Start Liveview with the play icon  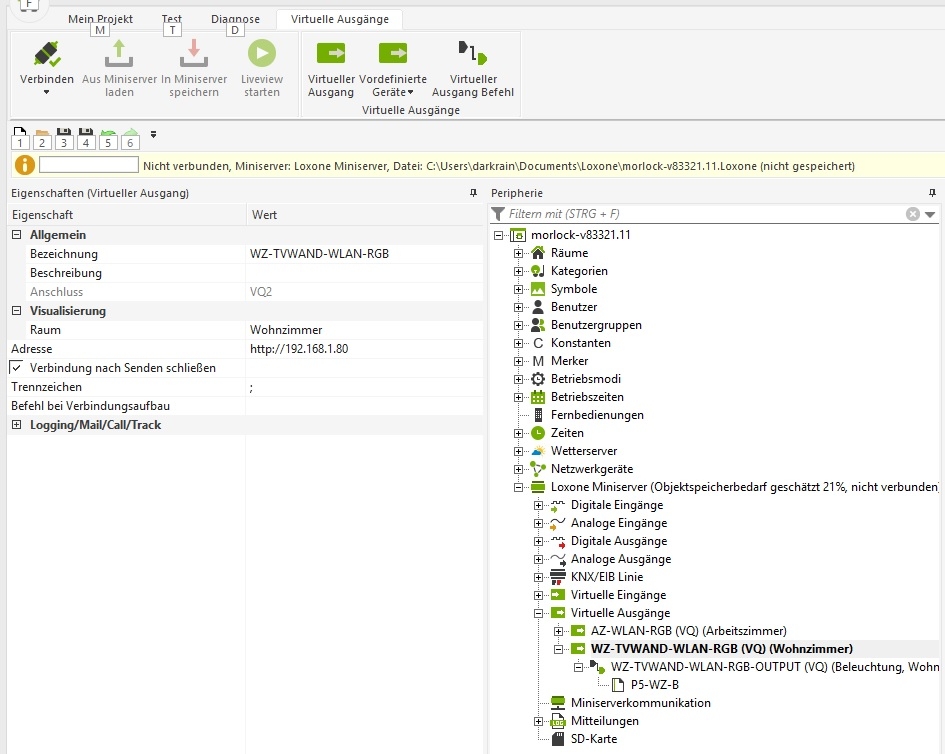click(x=262, y=54)
